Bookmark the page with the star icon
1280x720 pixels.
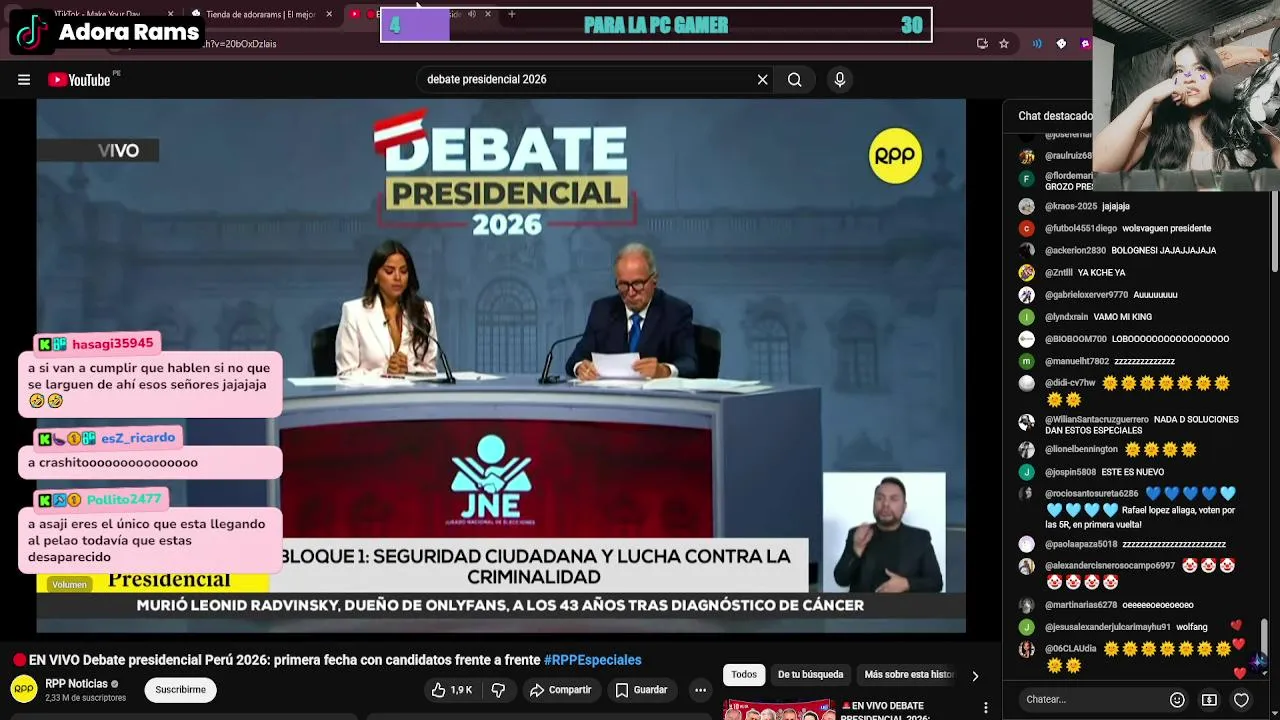pyautogui.click(x=1004, y=44)
